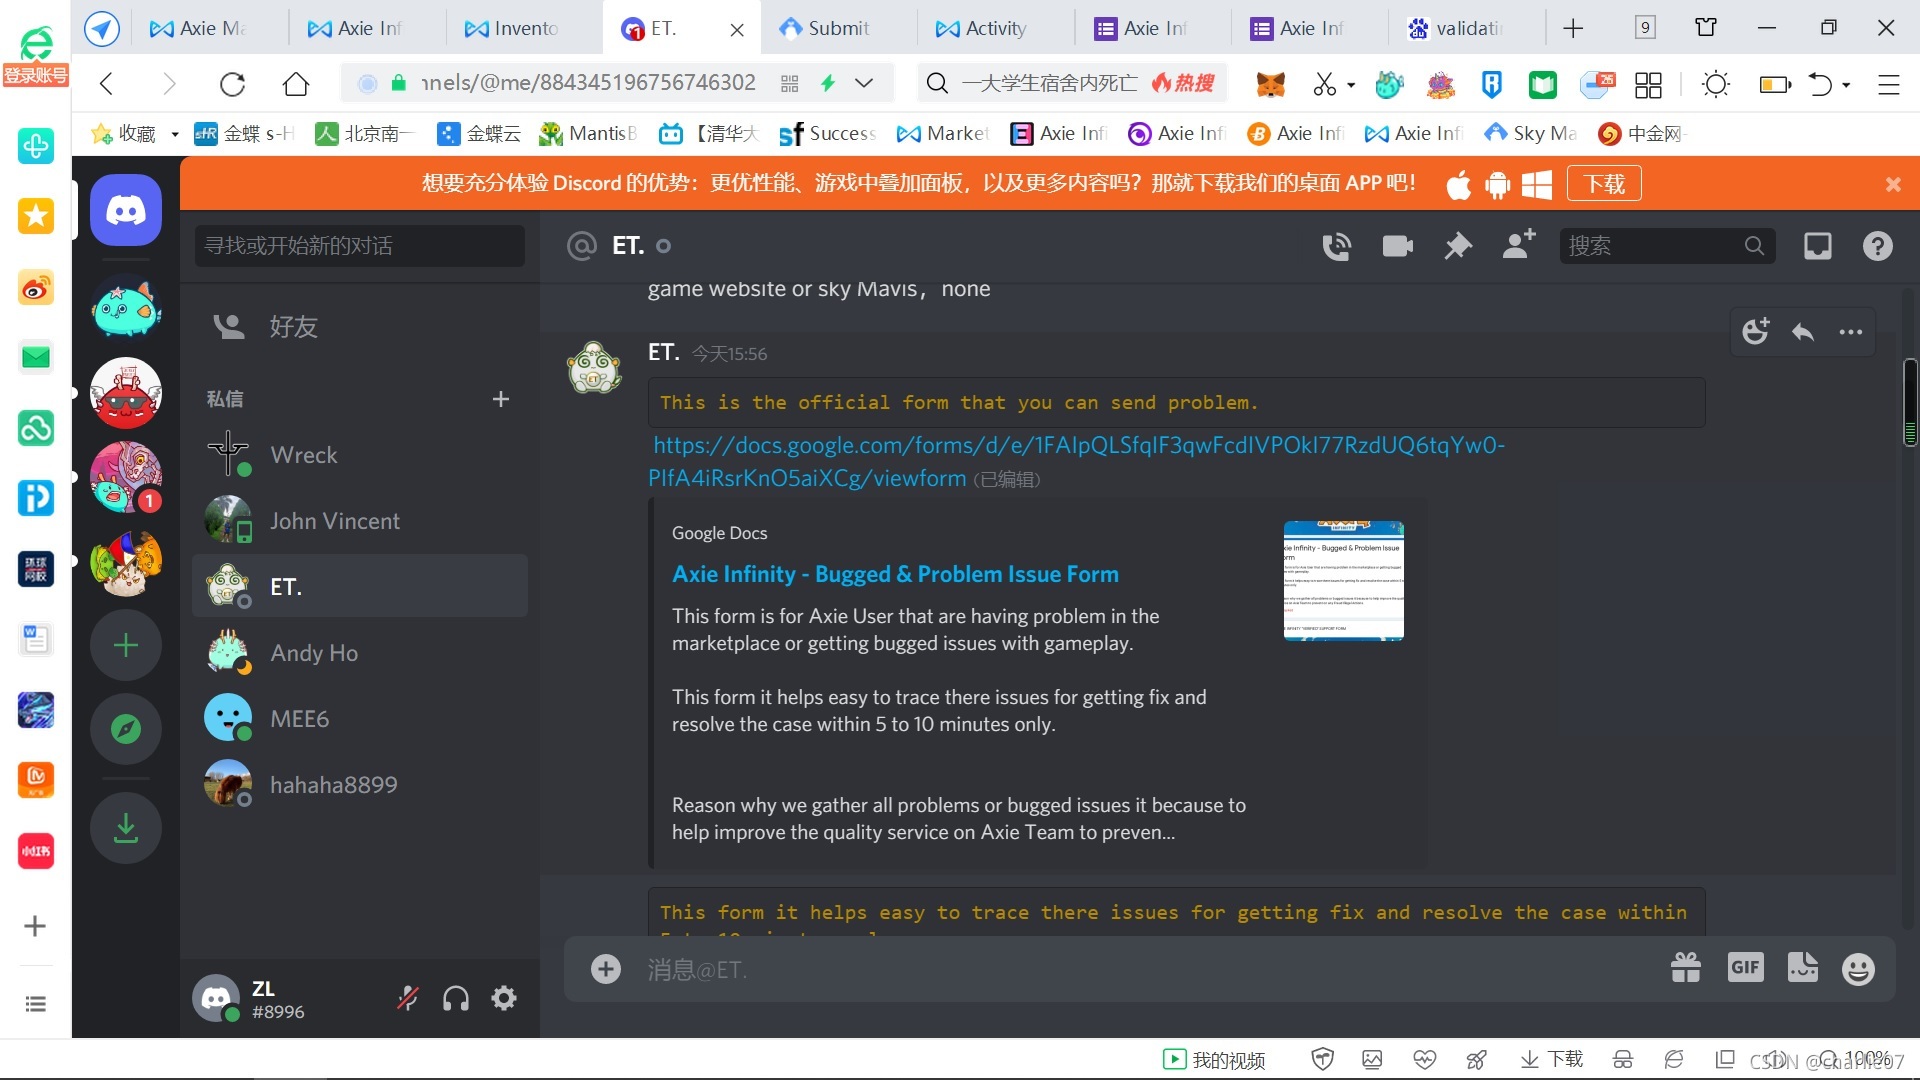1920x1080 pixels.
Task: Open the scissors screenshot tool dropdown arrow
Action: (x=1351, y=85)
